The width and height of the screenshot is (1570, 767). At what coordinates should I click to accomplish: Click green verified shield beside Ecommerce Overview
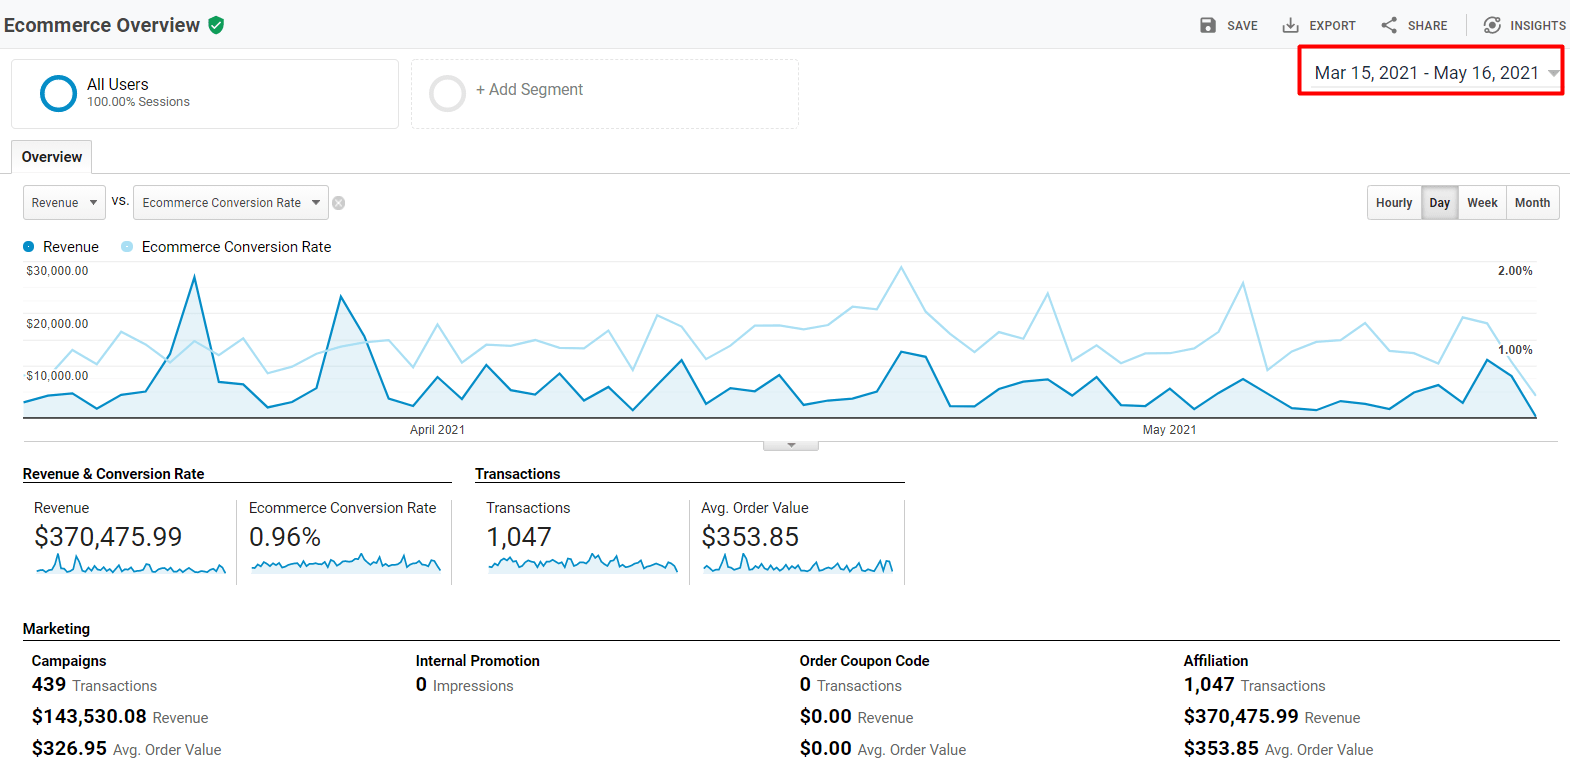point(216,25)
